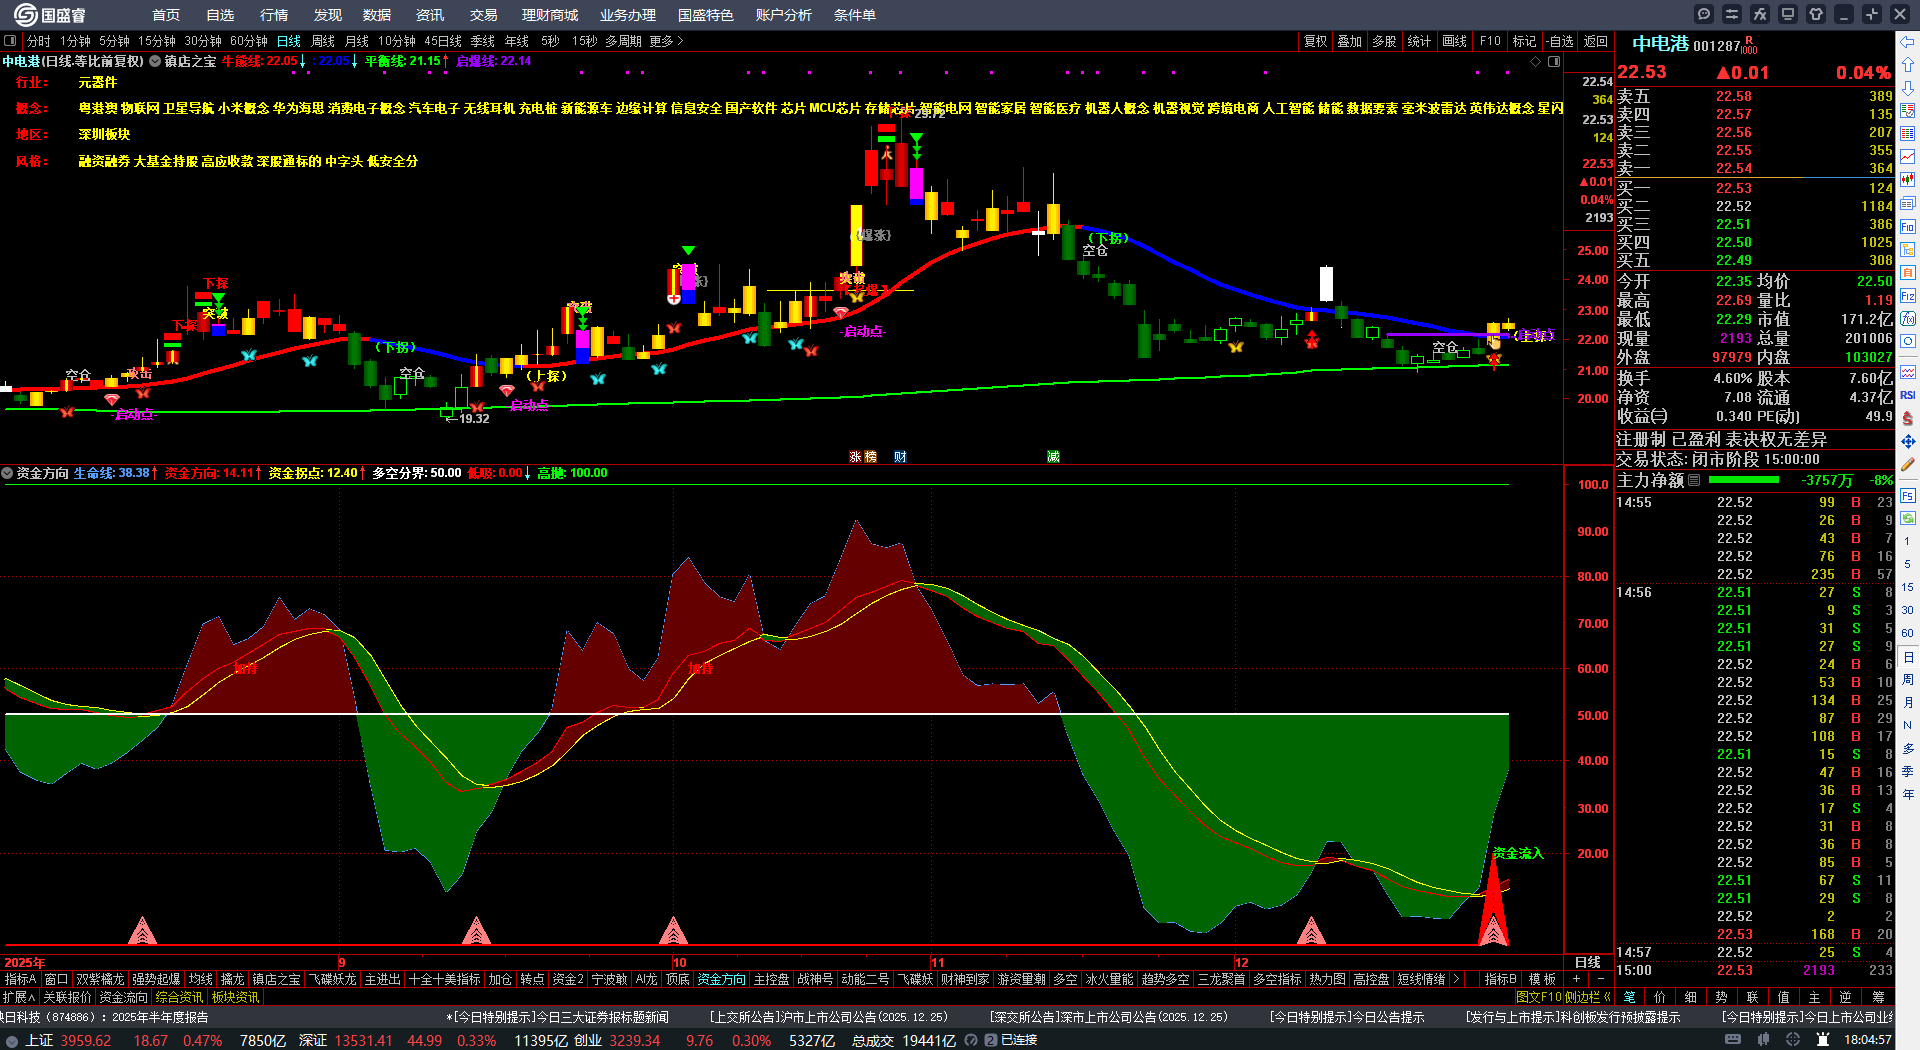Switch to the 资金流向 bottom tab
The width and height of the screenshot is (1920, 1050).
123,997
